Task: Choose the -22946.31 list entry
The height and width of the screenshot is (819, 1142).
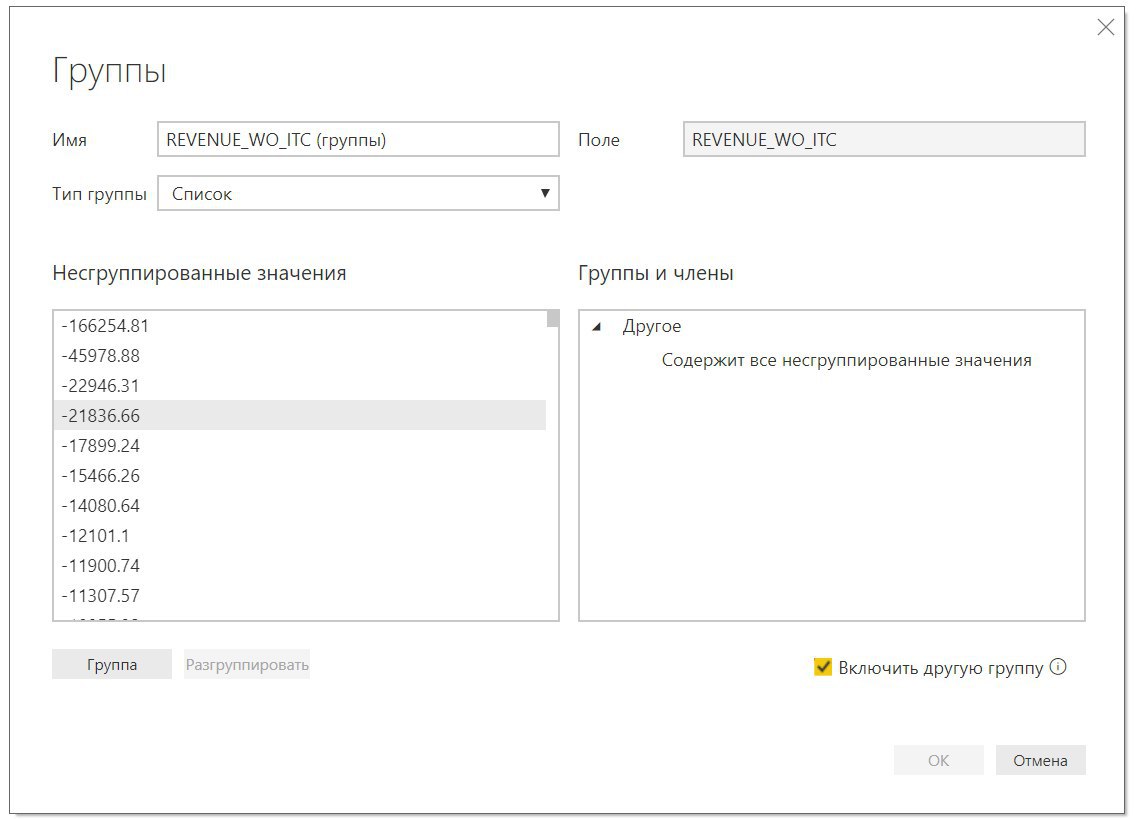Action: coord(101,386)
